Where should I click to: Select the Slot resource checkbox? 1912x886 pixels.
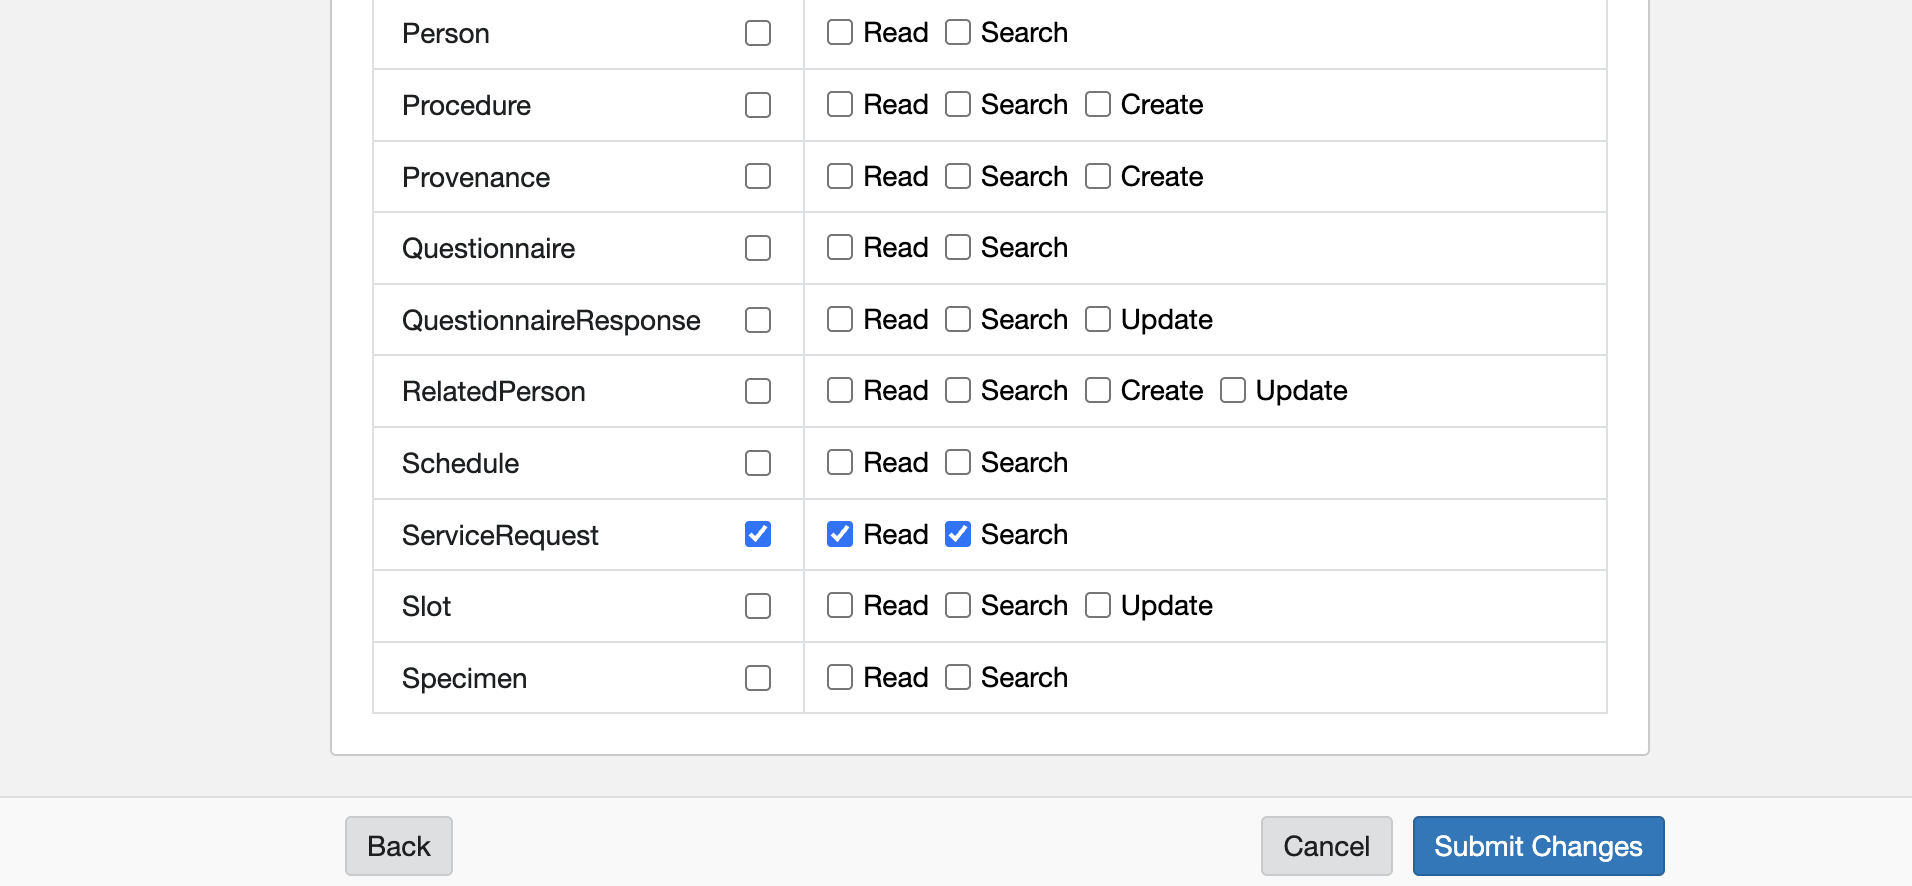pyautogui.click(x=758, y=606)
